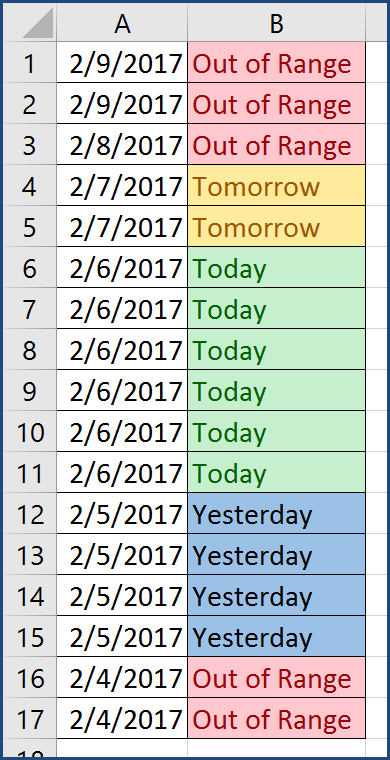Select column B header
390x760 pixels.
pos(276,23)
